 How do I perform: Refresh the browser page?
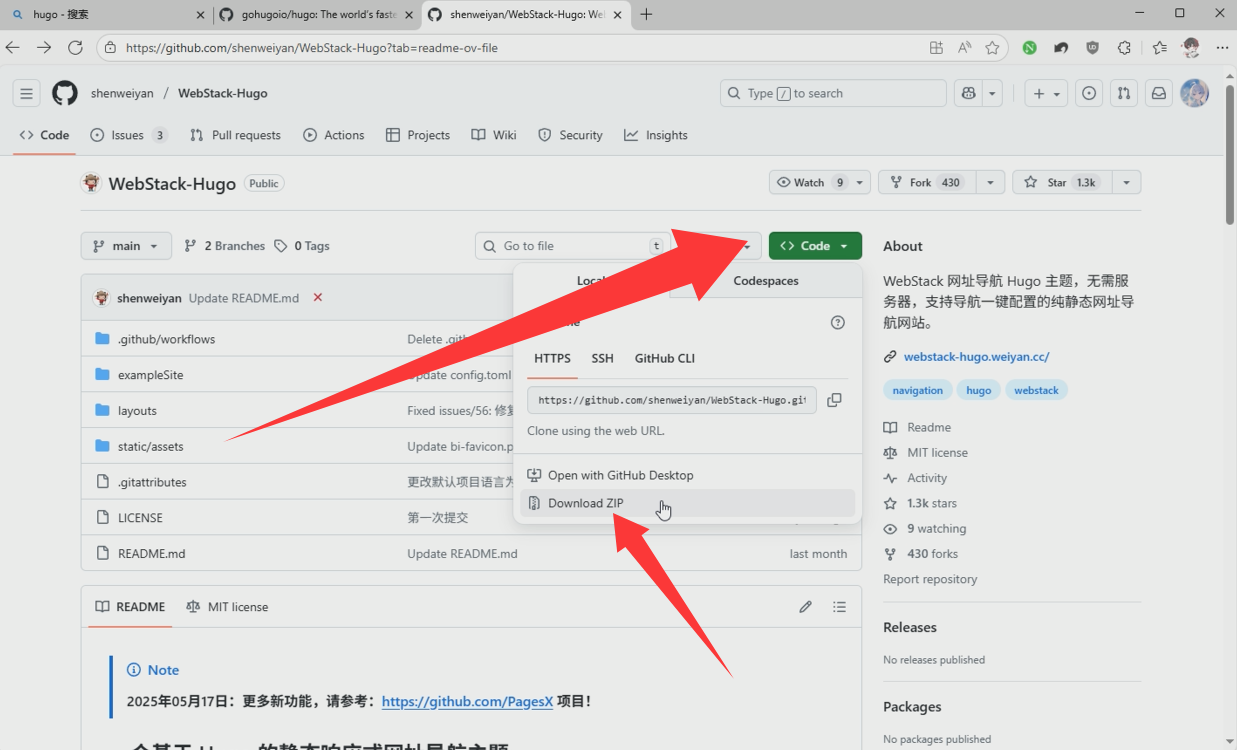point(75,47)
